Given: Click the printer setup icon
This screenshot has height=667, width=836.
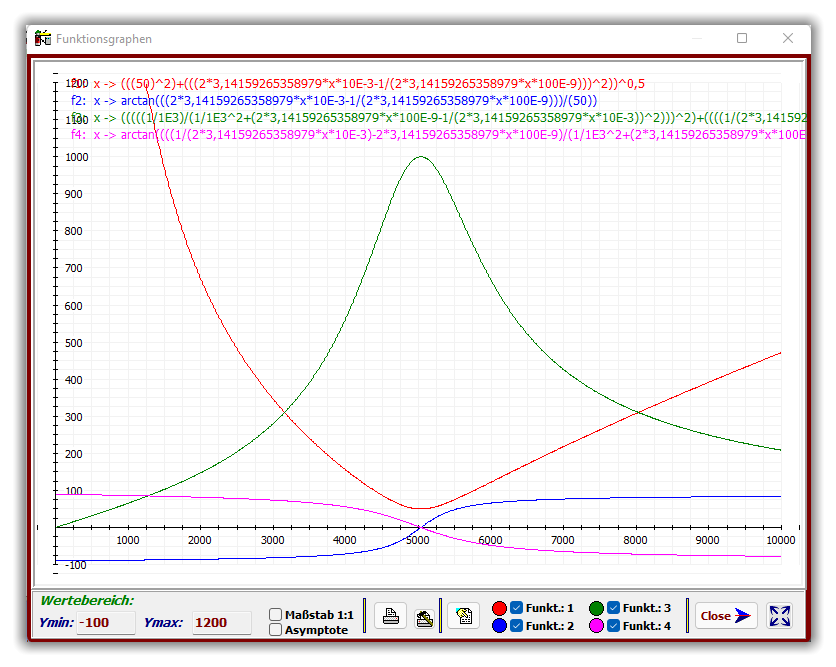Looking at the screenshot, I should 423,616.
